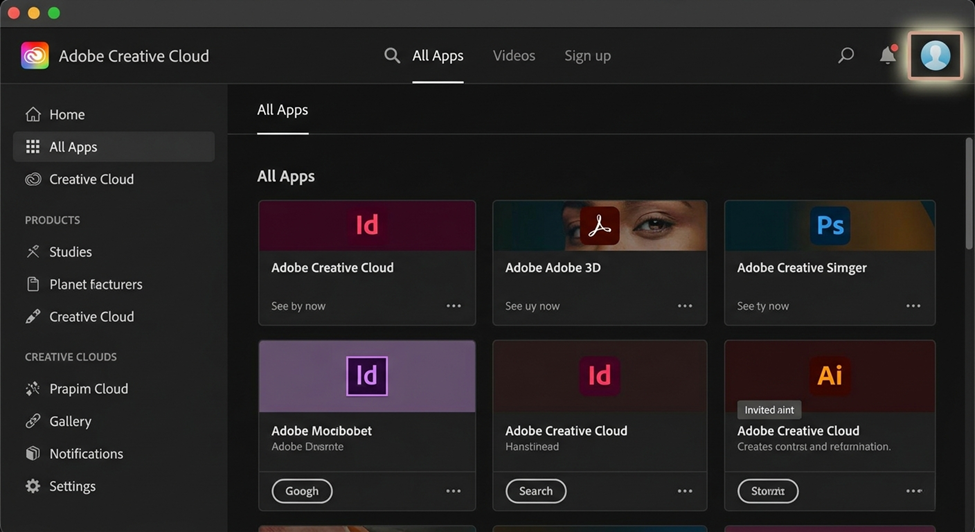Viewport: 975px width, 532px height.
Task: Go to Home in the sidebar
Action: coord(114,114)
